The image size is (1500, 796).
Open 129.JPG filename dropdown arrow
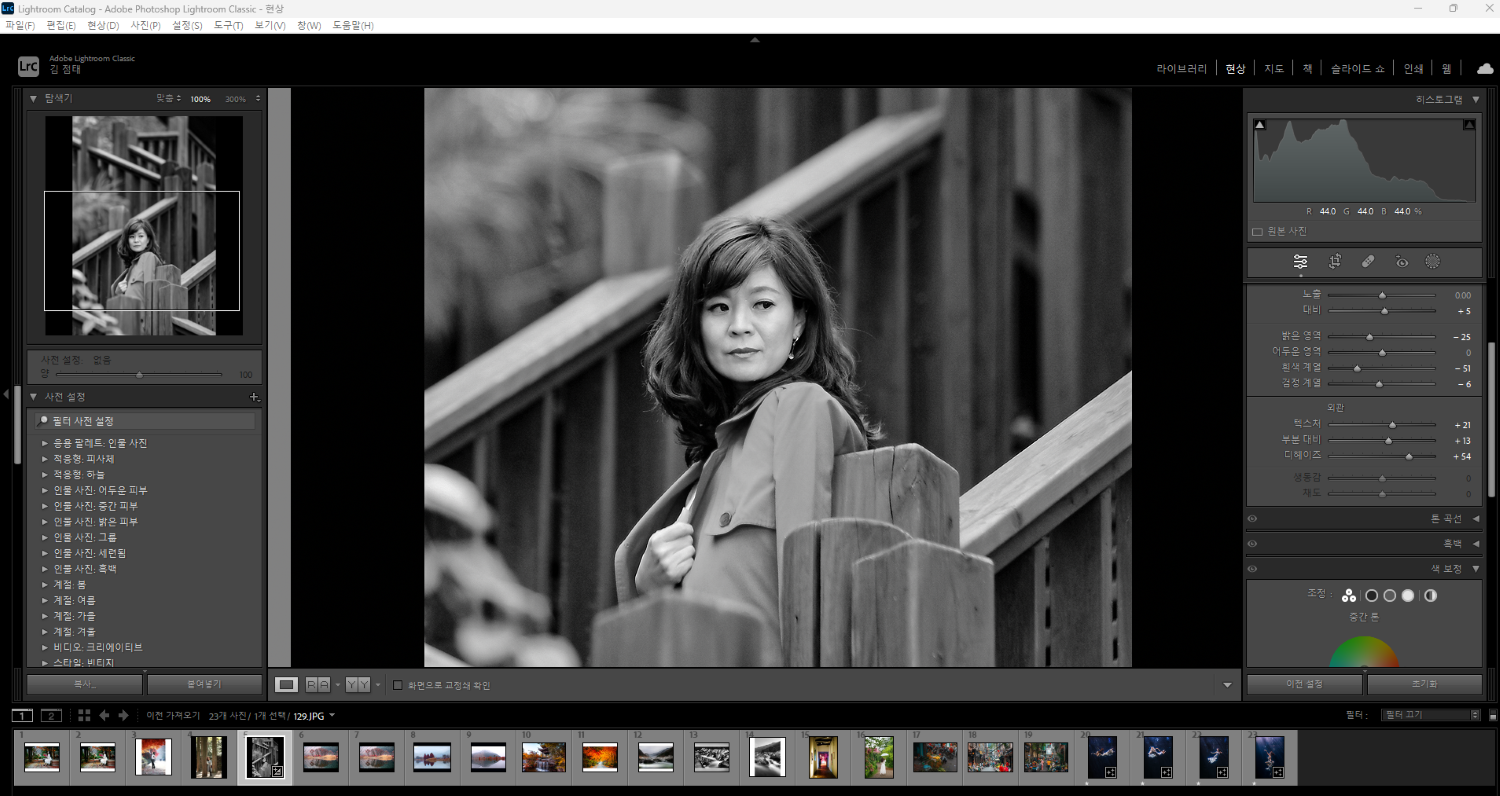click(x=331, y=715)
